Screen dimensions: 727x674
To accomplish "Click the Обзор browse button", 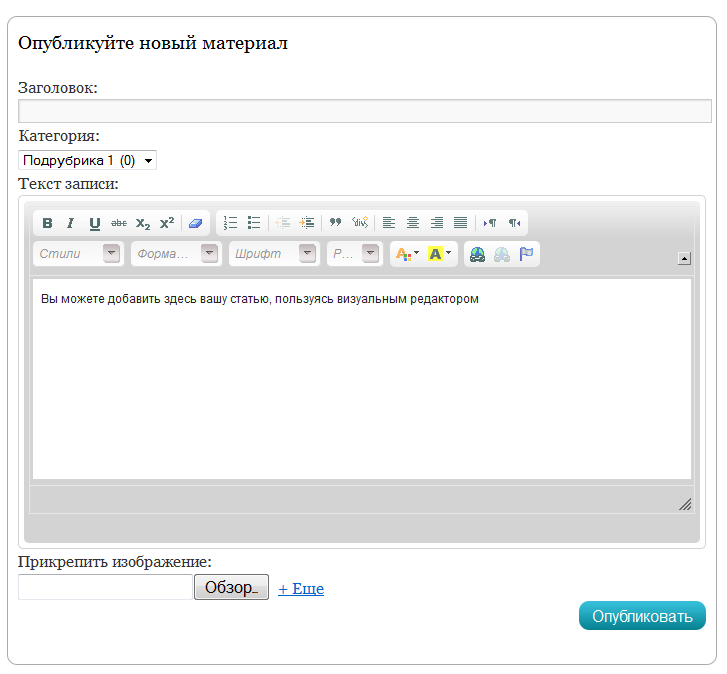I will click(x=231, y=587).
